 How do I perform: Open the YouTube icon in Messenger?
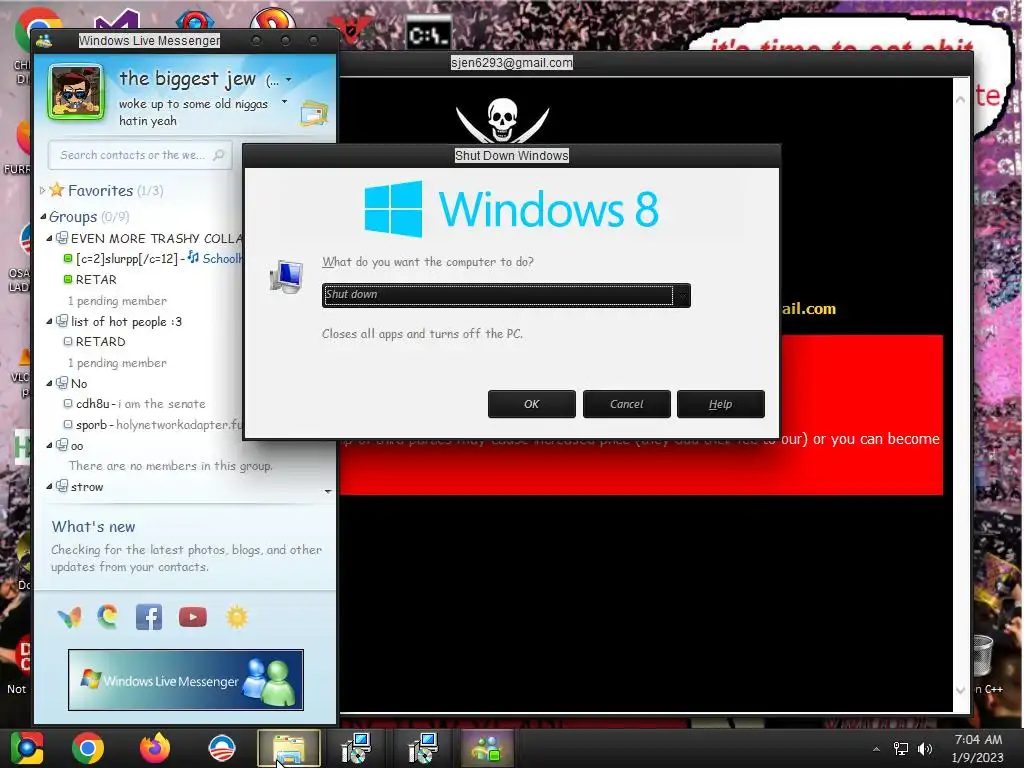[193, 617]
